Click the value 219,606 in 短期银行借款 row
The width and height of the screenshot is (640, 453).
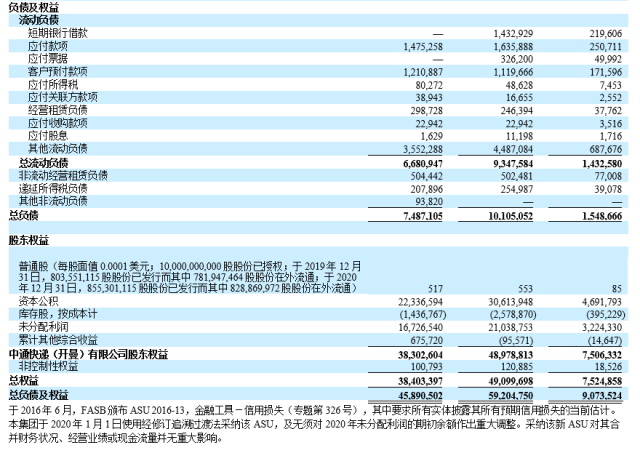pyautogui.click(x=605, y=34)
